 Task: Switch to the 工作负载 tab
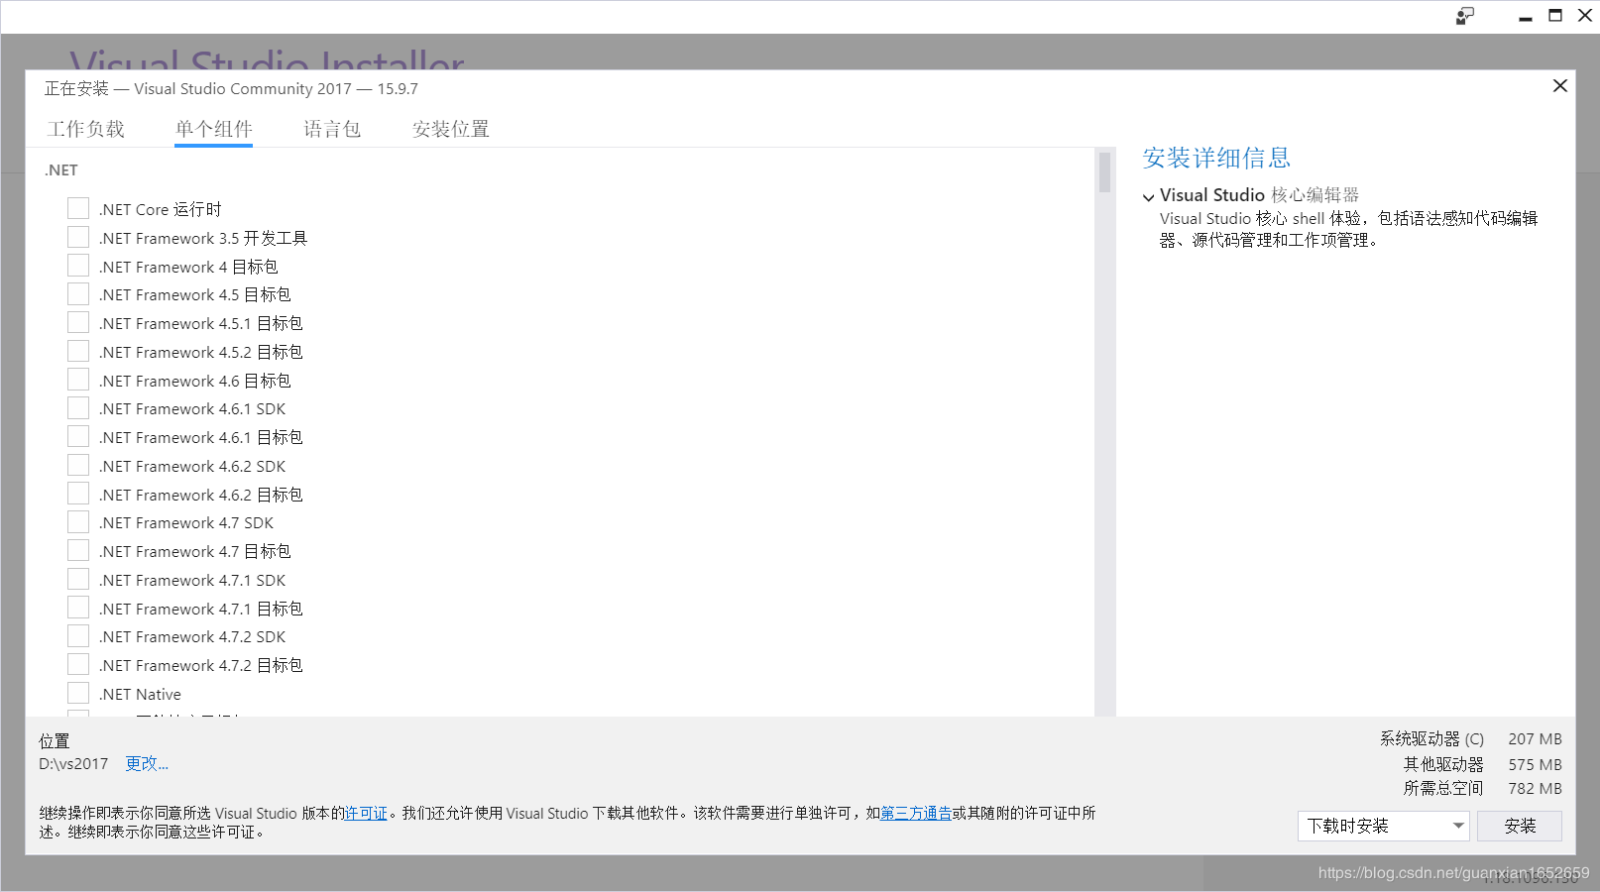point(86,129)
